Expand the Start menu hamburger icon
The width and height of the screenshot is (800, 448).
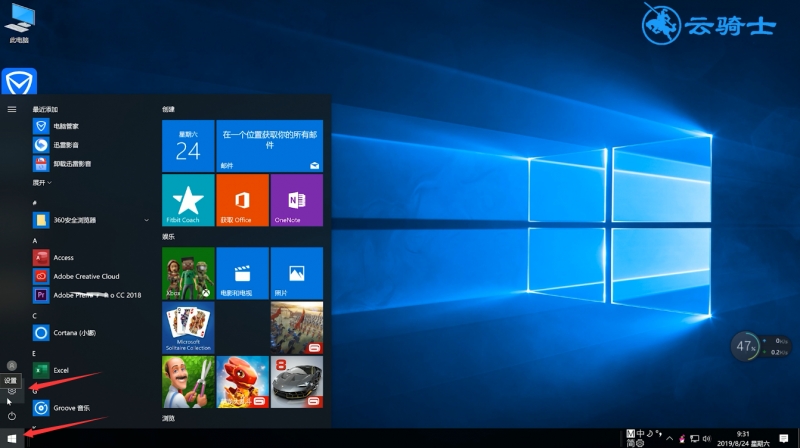[x=12, y=109]
